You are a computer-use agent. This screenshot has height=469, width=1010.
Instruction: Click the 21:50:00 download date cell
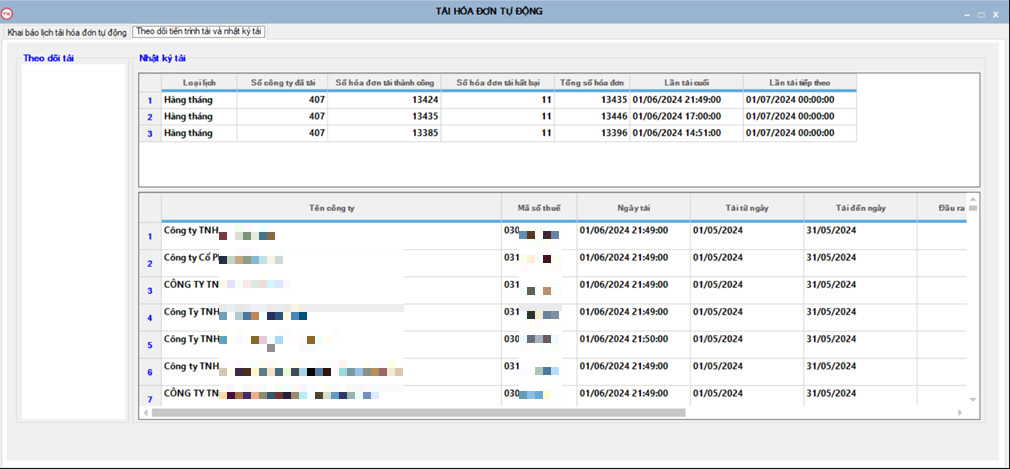[x=632, y=339]
